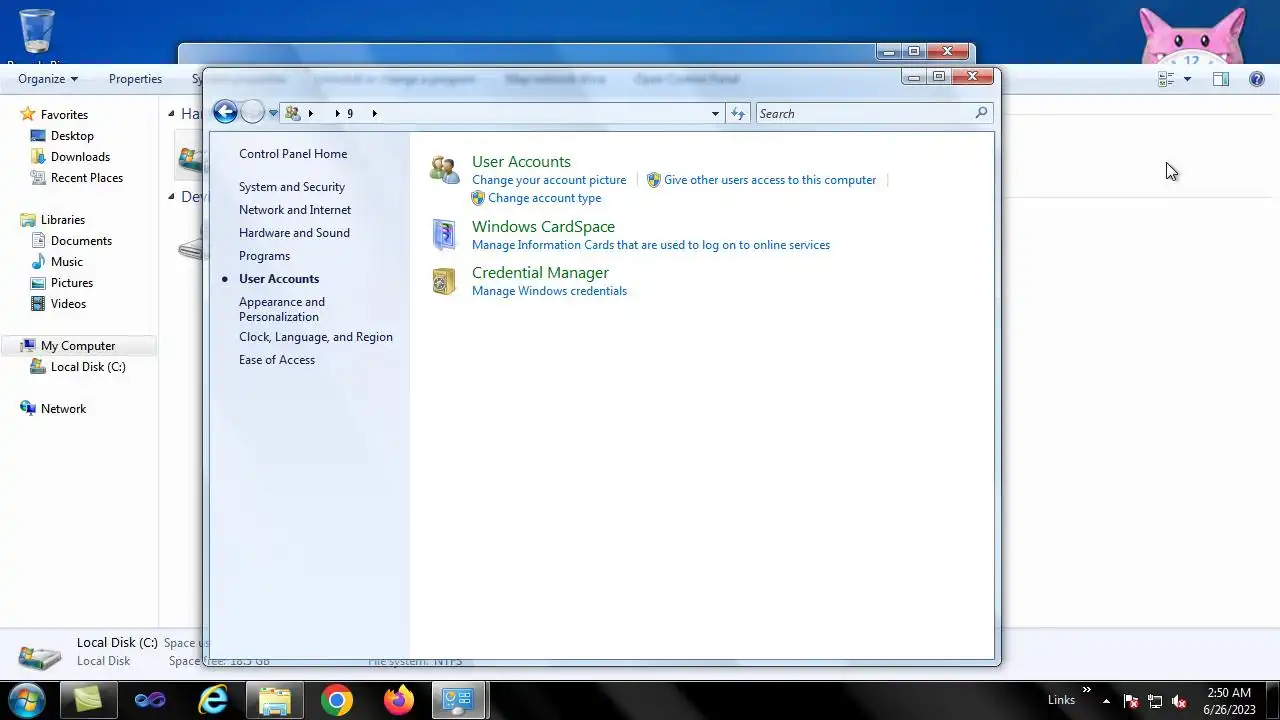Open Videos library in Explorer sidebar
This screenshot has width=1280, height=720.
(x=68, y=304)
